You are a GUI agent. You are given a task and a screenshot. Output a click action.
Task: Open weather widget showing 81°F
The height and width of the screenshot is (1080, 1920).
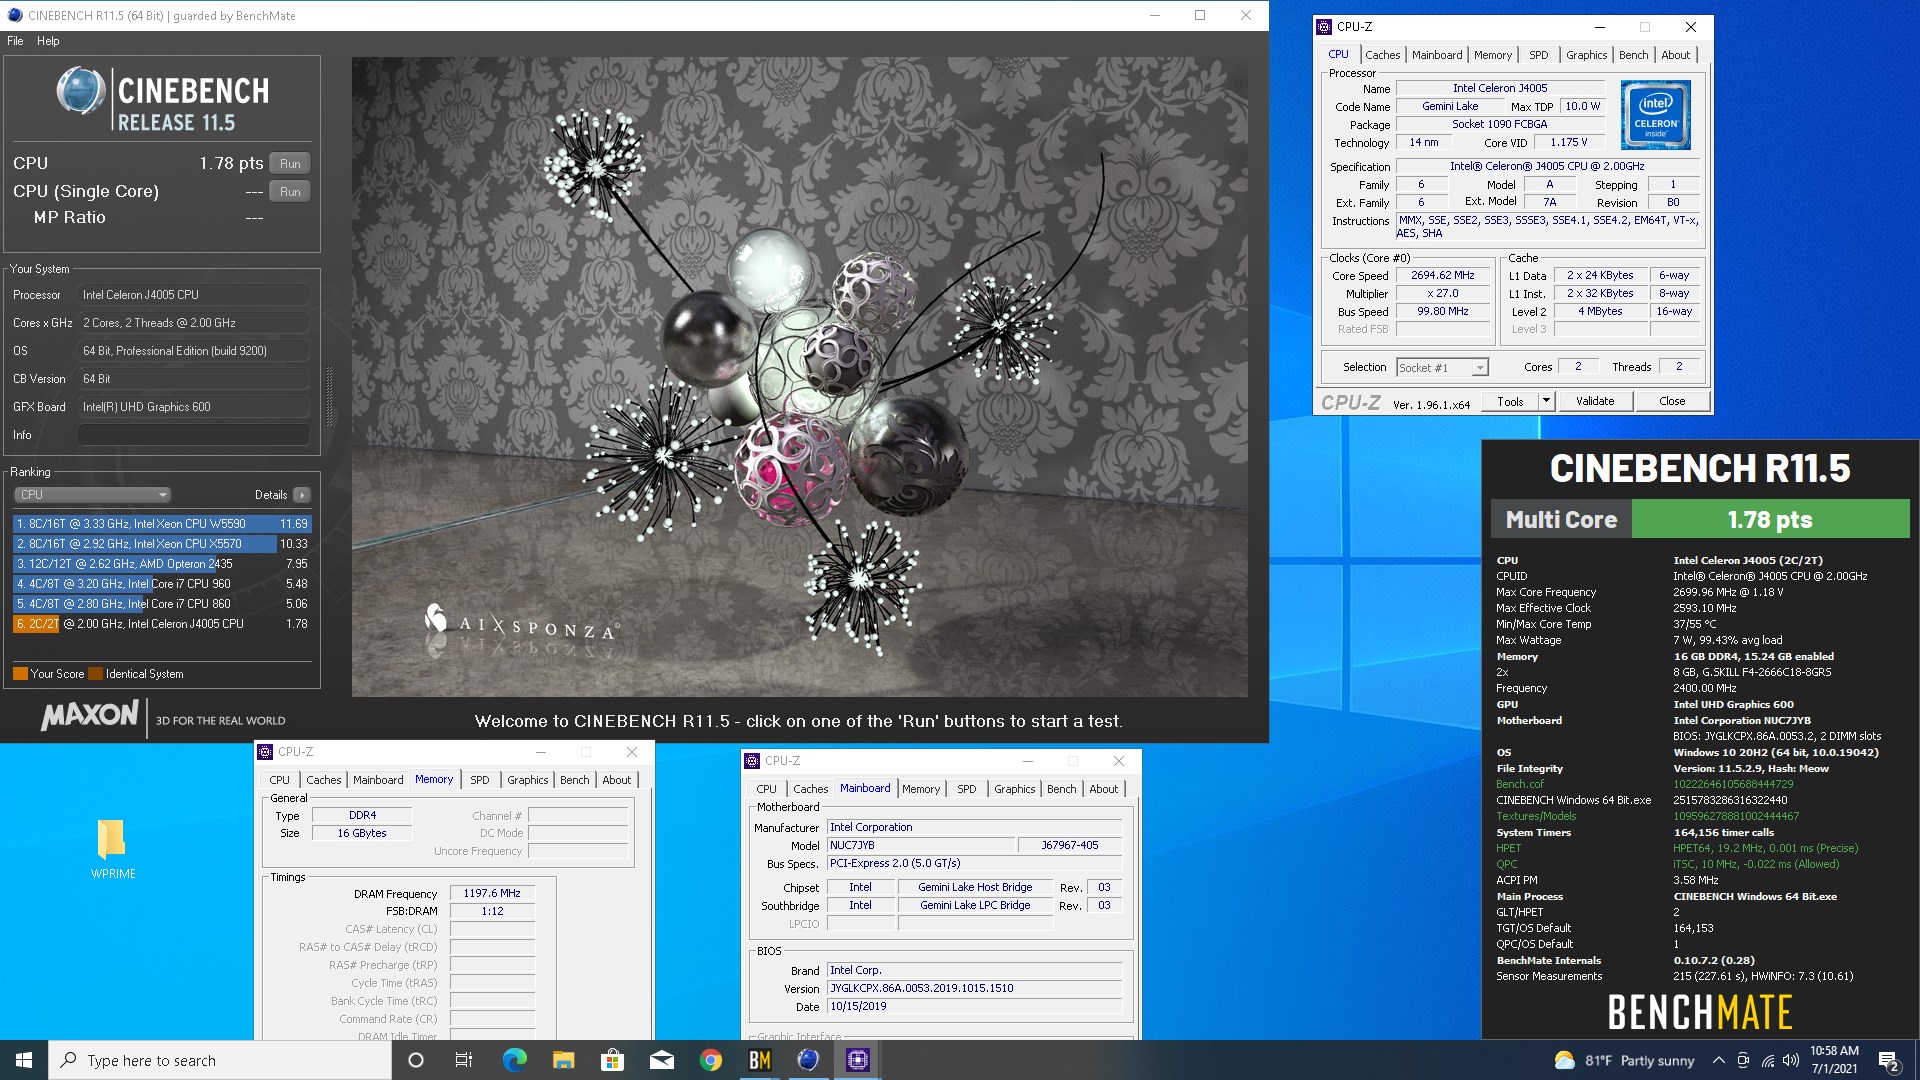(x=1624, y=1060)
